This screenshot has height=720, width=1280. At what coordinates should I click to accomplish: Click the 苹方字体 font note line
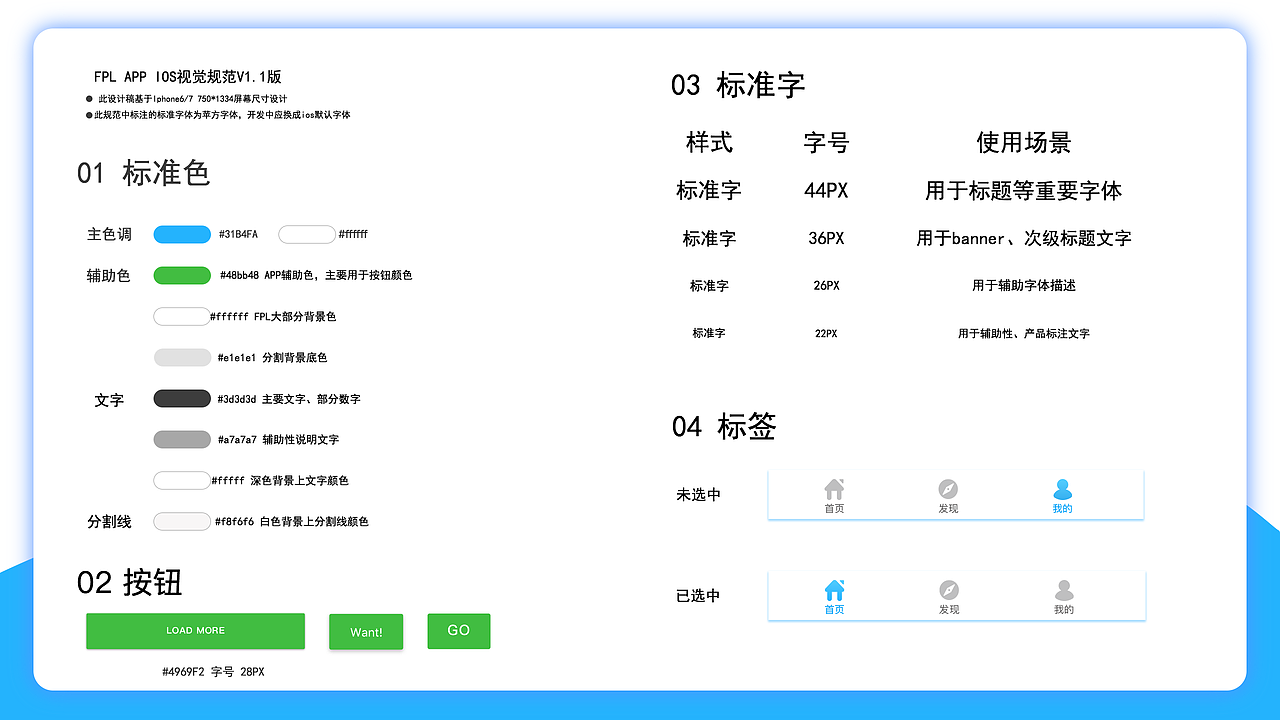221,115
